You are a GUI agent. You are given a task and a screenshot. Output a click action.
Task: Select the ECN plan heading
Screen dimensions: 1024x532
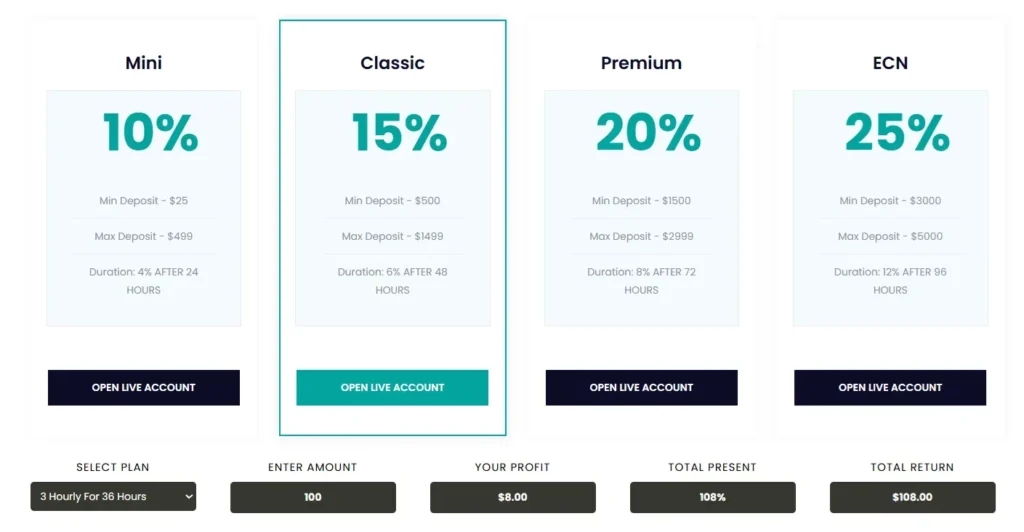(890, 63)
